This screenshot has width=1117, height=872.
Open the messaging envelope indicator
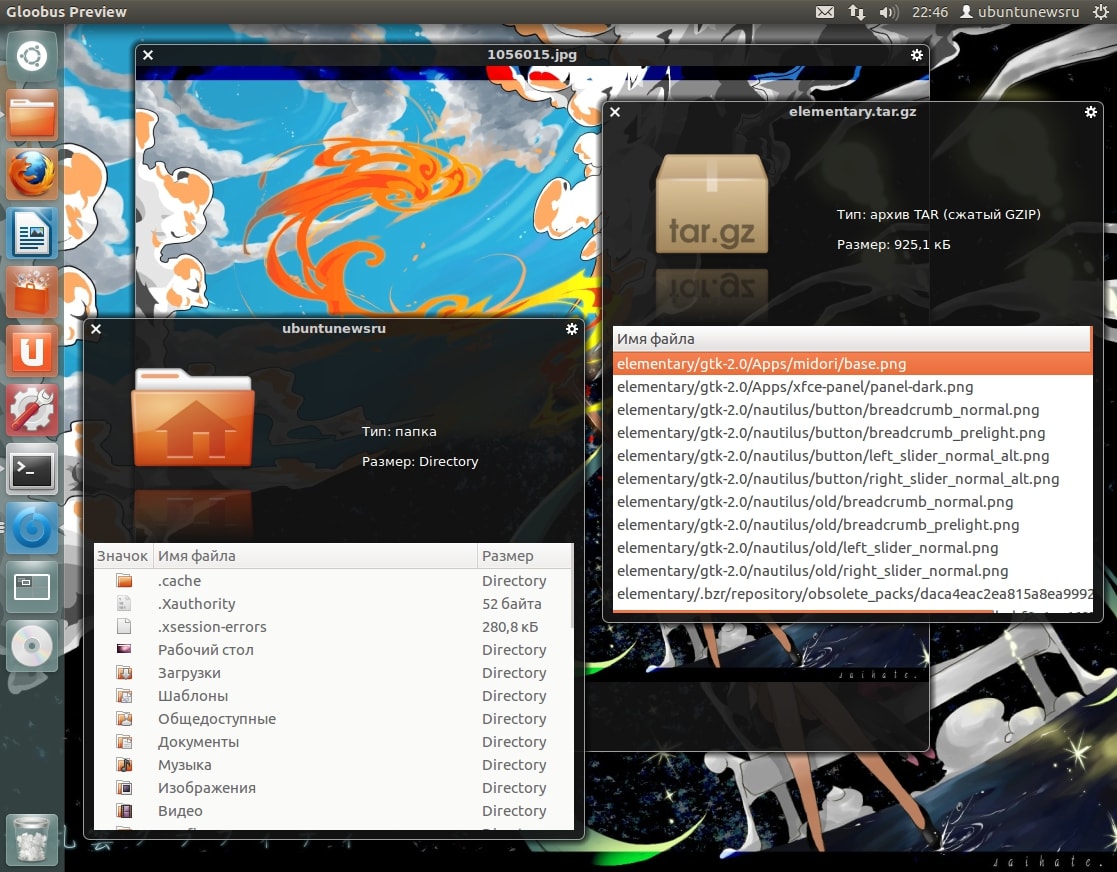[825, 12]
